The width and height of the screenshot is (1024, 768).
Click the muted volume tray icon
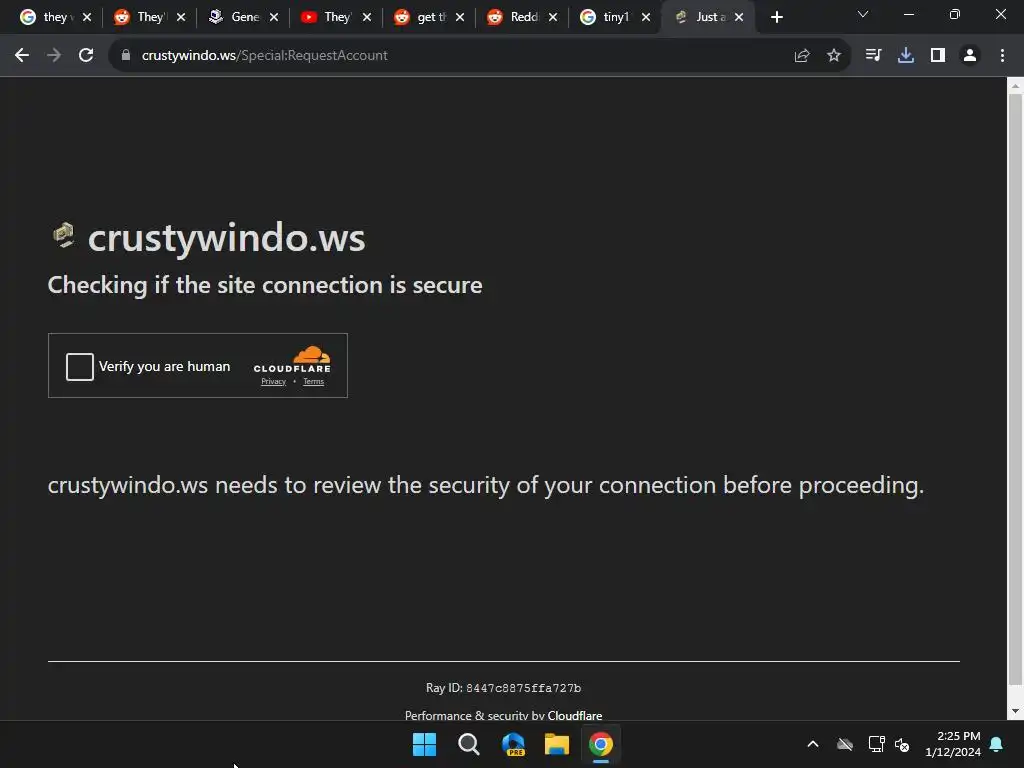pyautogui.click(x=903, y=744)
